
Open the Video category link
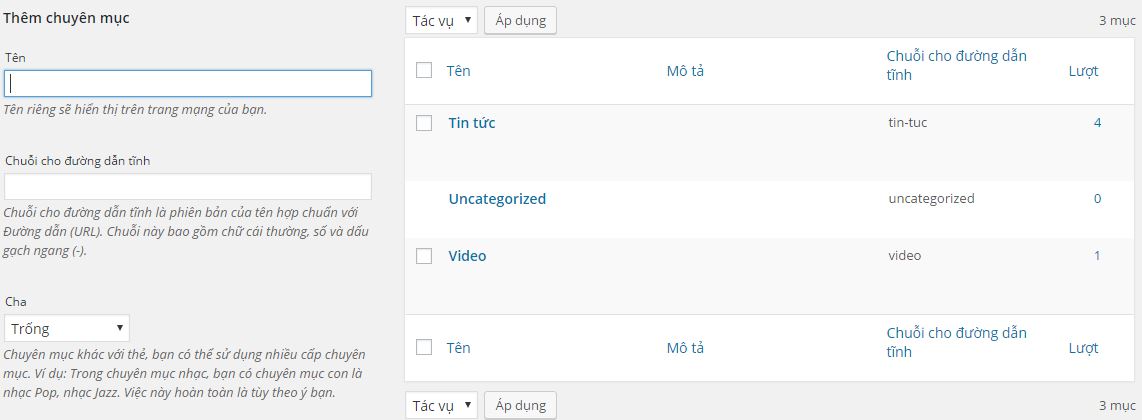point(467,256)
